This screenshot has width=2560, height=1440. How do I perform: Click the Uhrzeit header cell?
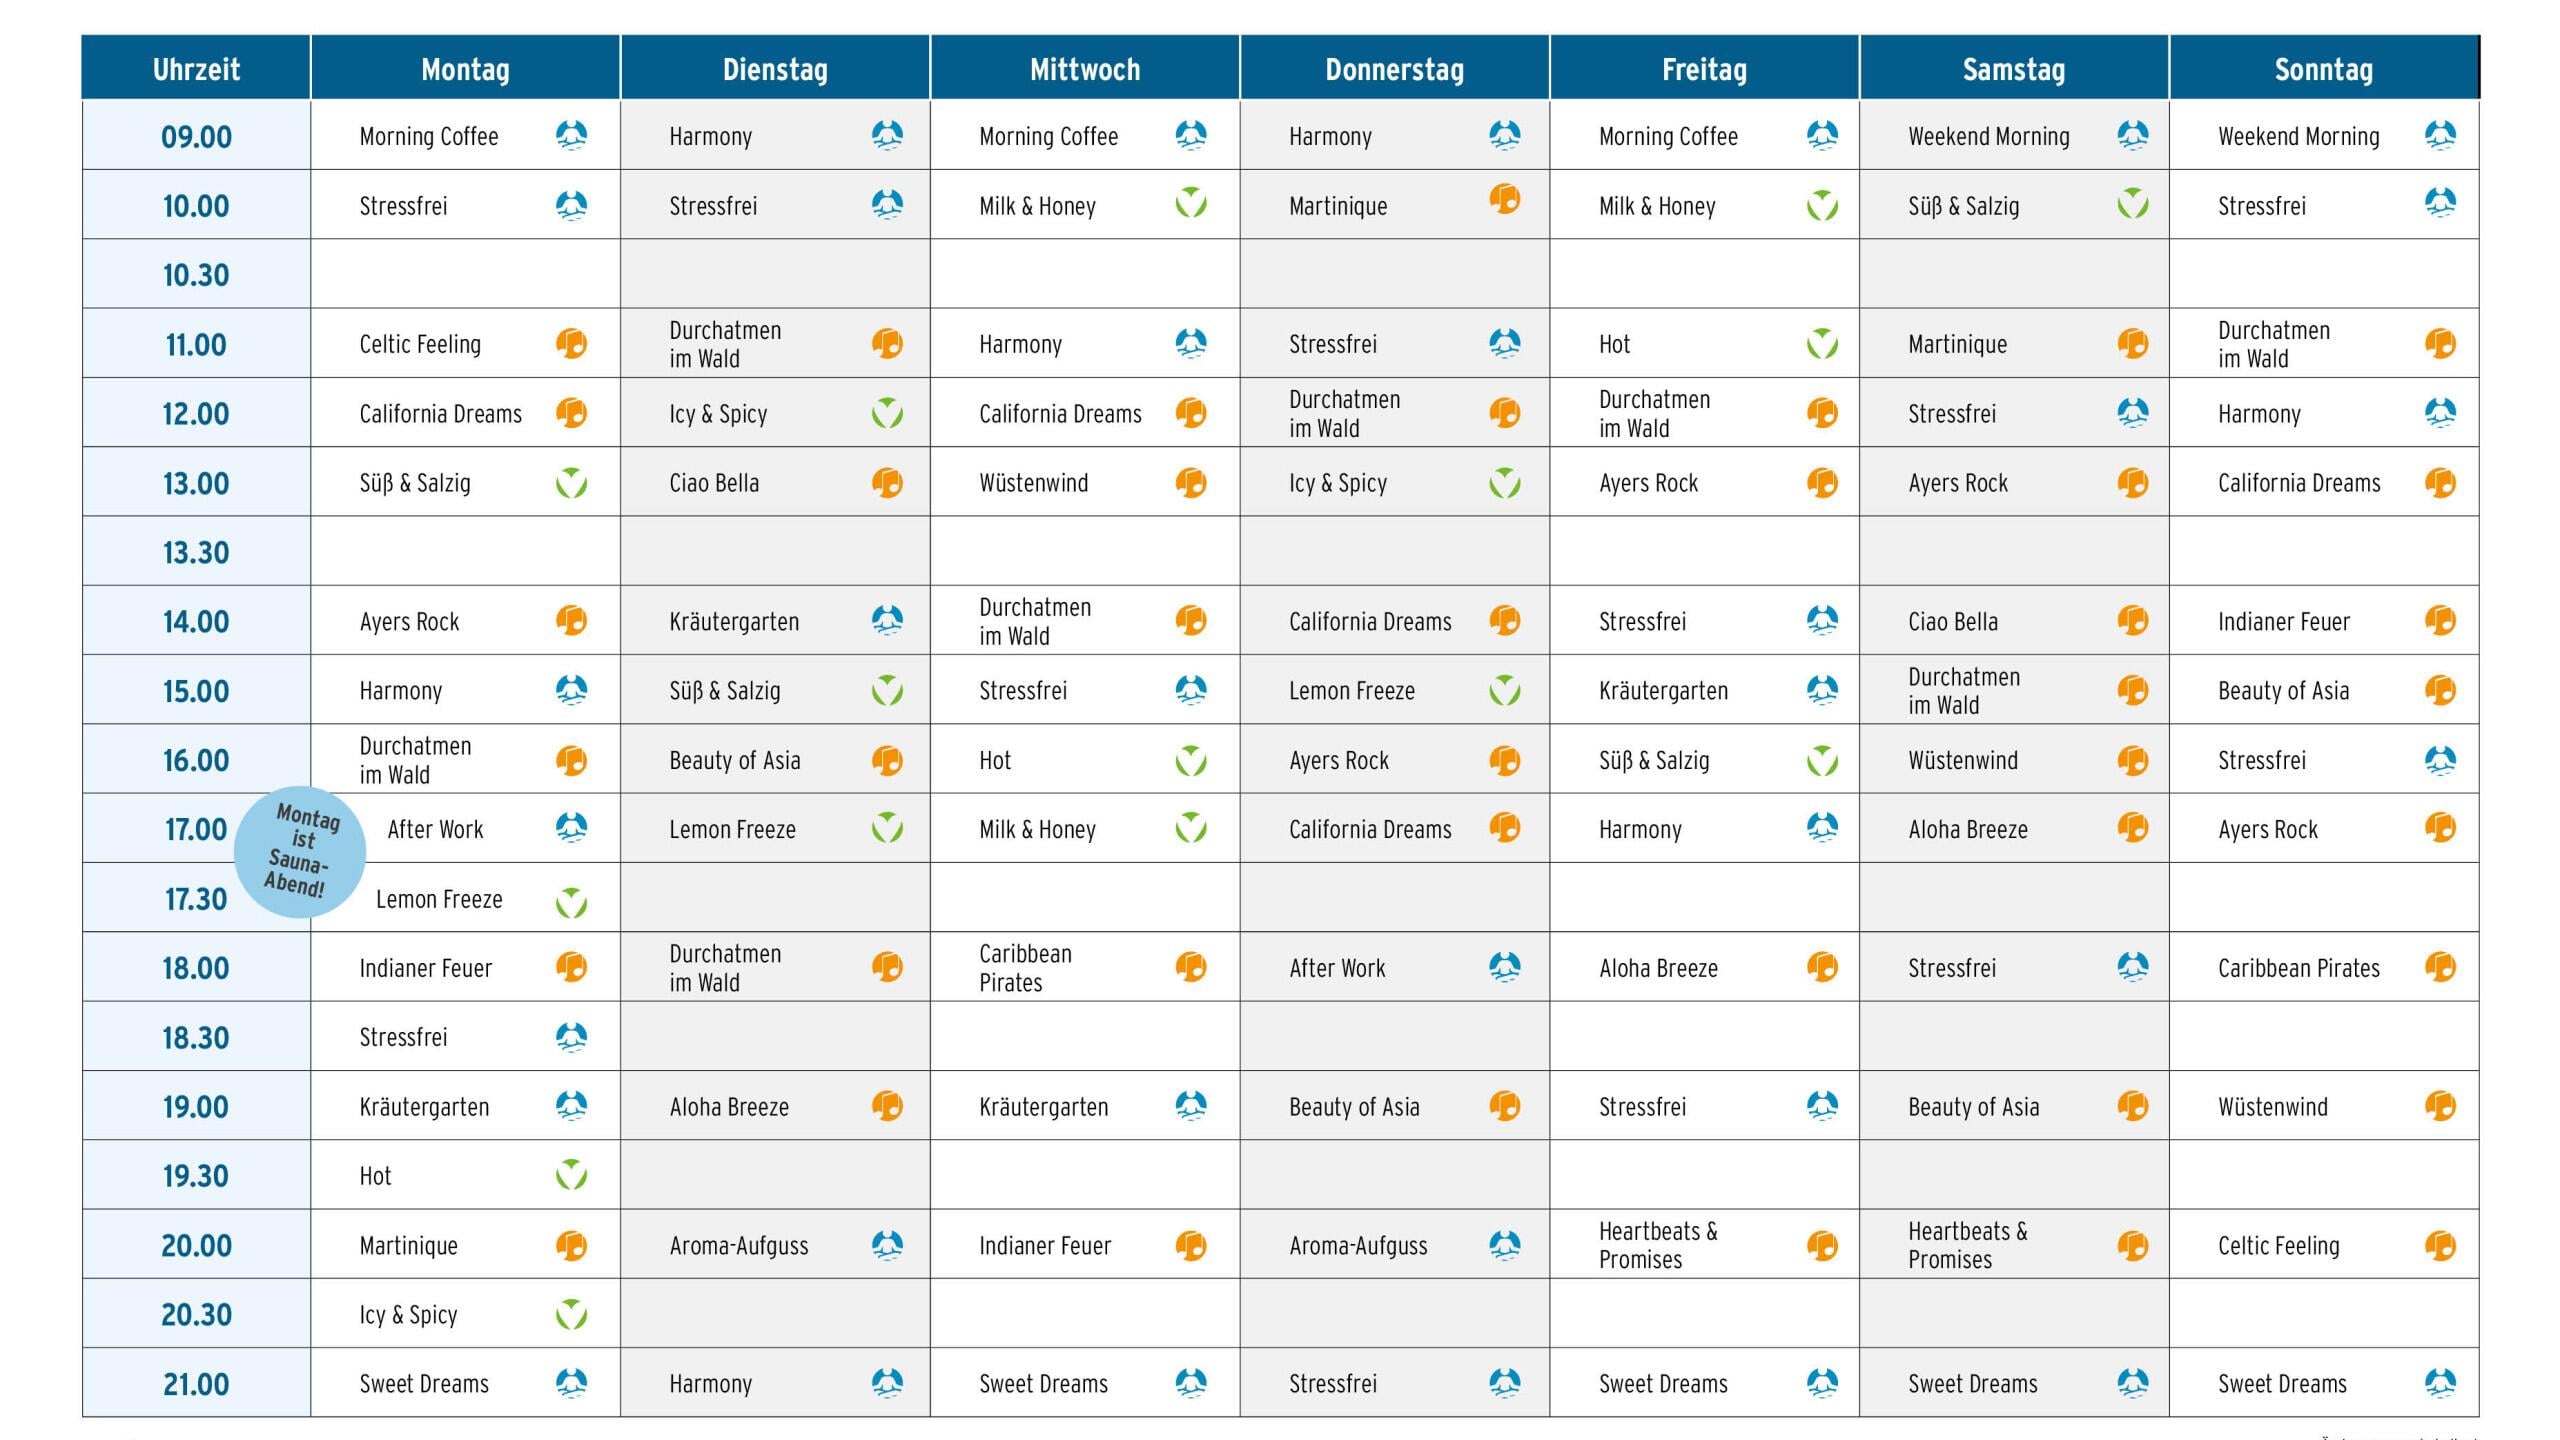196,68
